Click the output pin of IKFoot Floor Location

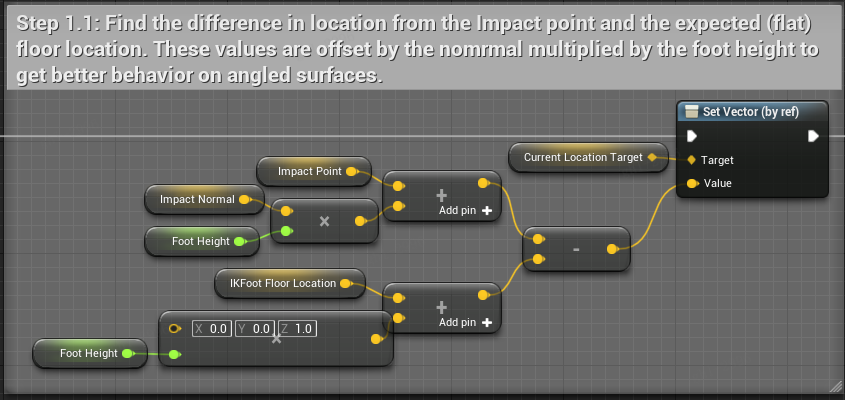[x=346, y=284]
